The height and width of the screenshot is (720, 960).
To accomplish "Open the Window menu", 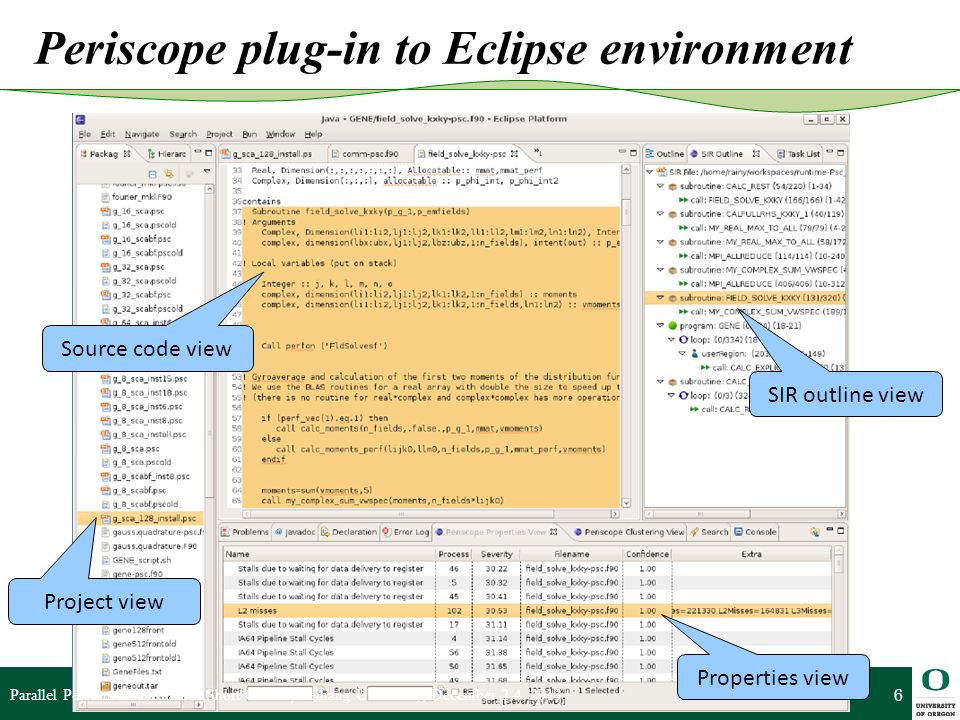I will (280, 134).
